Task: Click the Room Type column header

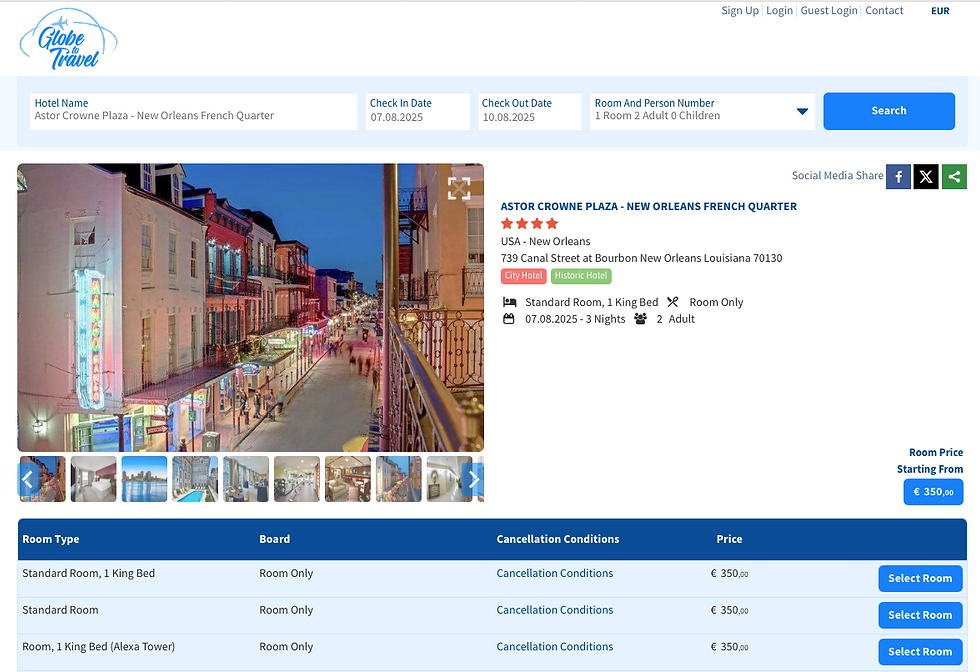Action: coord(51,539)
